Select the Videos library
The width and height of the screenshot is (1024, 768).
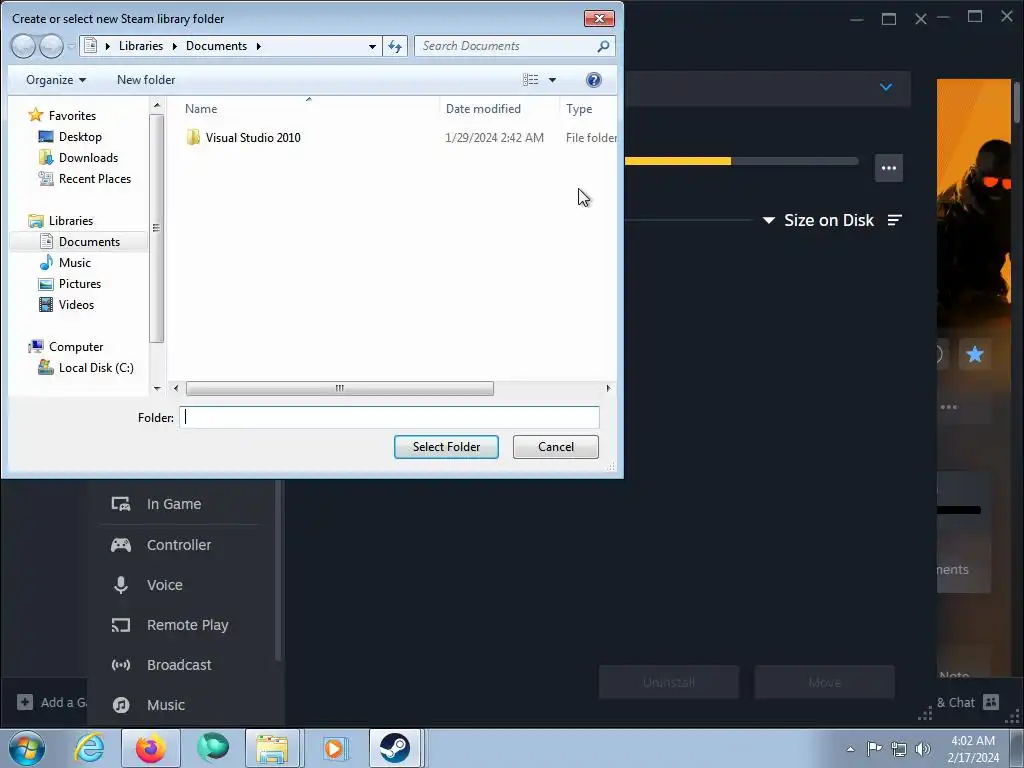point(76,304)
